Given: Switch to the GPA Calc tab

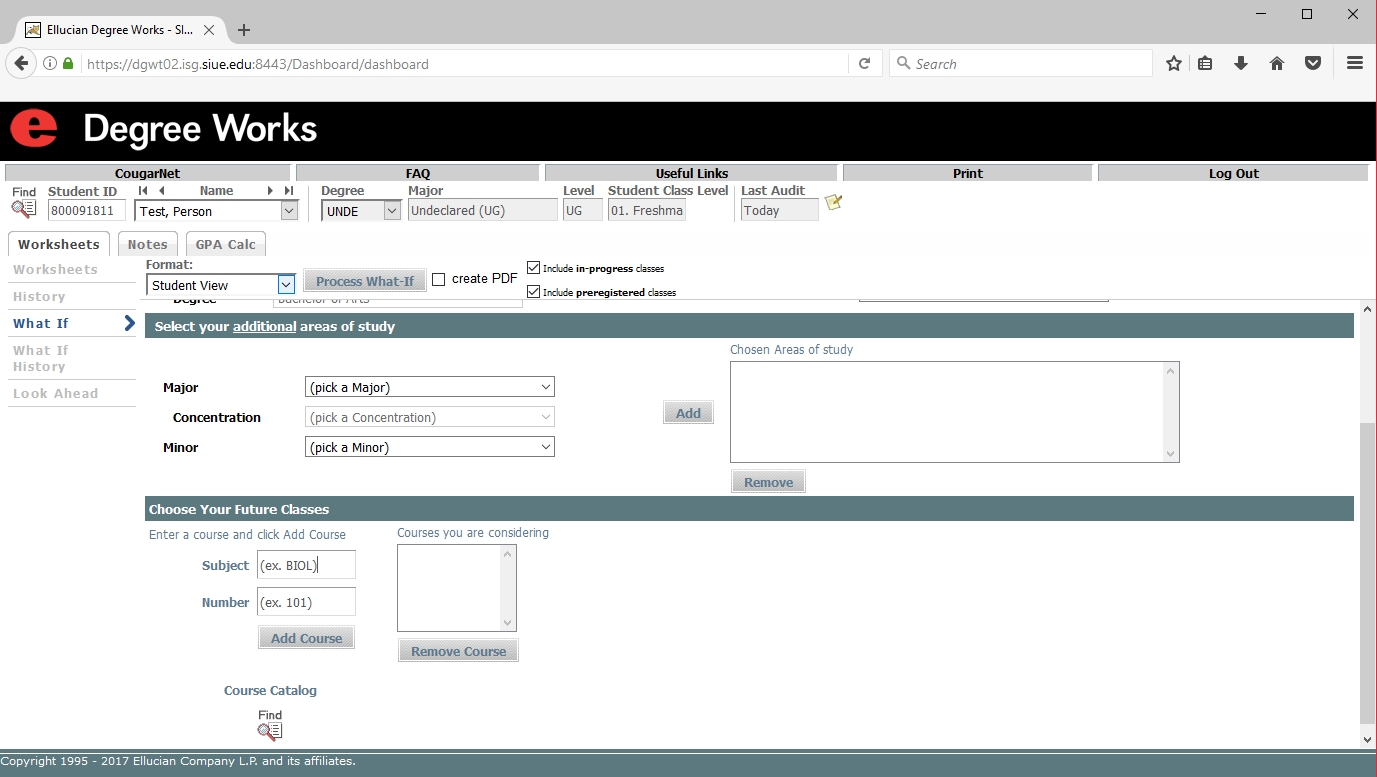Looking at the screenshot, I should coord(225,244).
